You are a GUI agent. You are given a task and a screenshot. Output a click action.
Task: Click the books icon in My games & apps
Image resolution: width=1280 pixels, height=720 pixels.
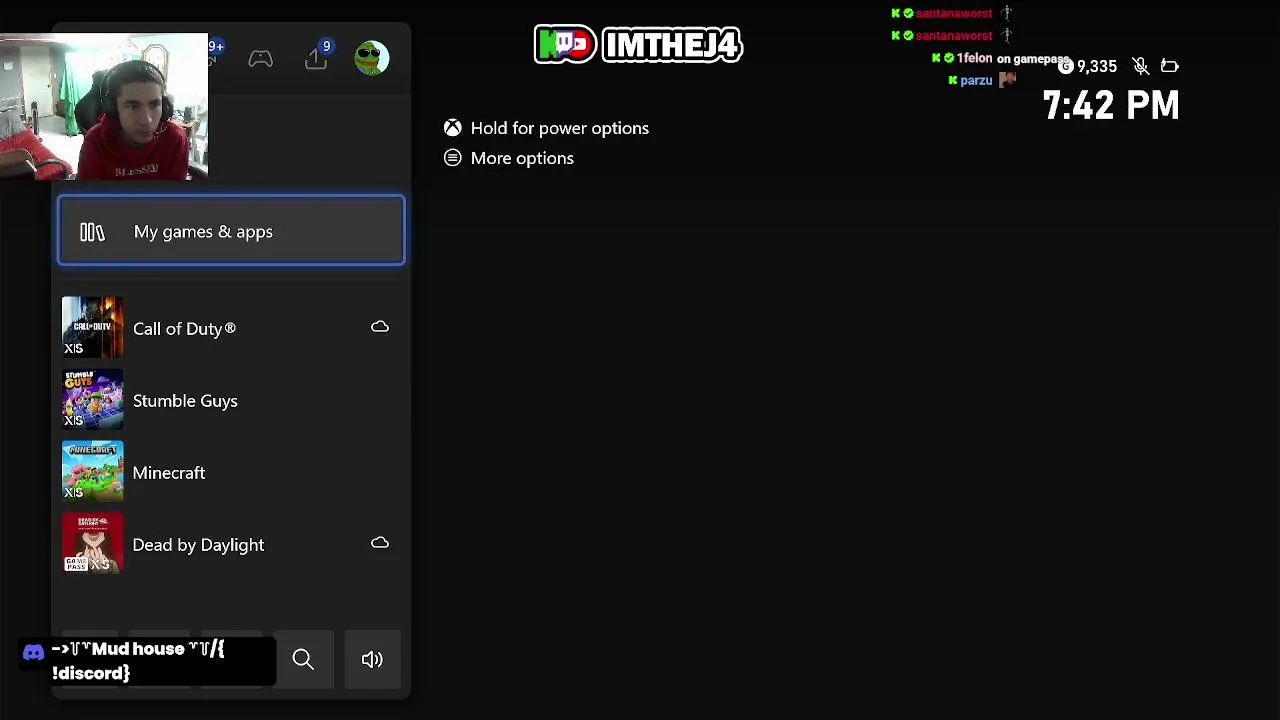(92, 232)
